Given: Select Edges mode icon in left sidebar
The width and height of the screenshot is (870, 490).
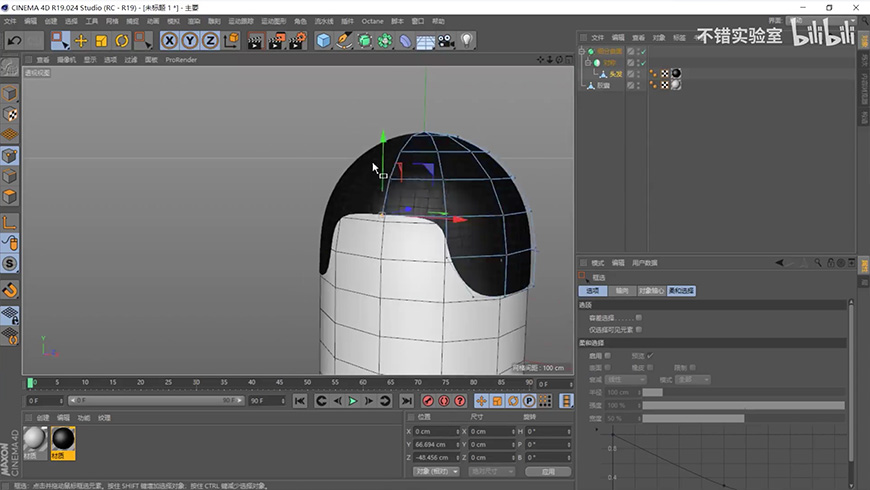Looking at the screenshot, I should (x=9, y=176).
